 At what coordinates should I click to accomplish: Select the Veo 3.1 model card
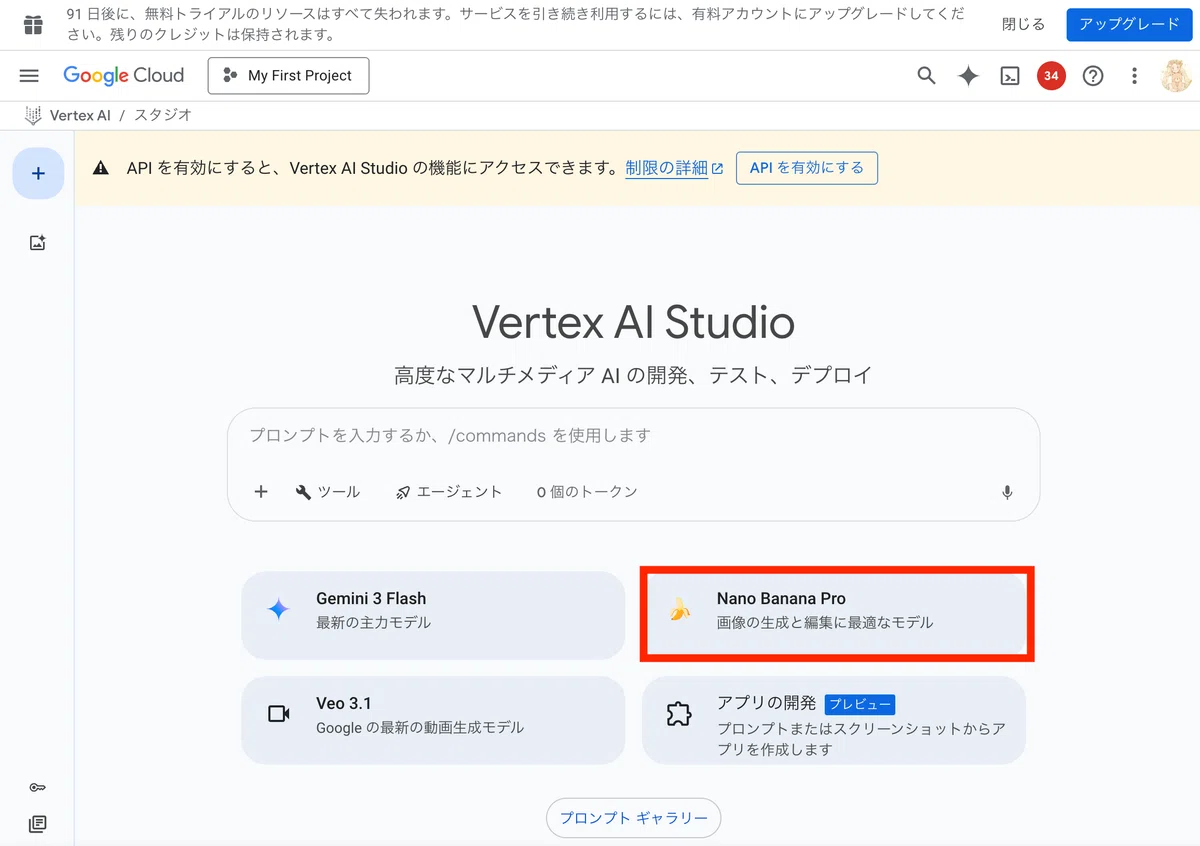pyautogui.click(x=433, y=720)
